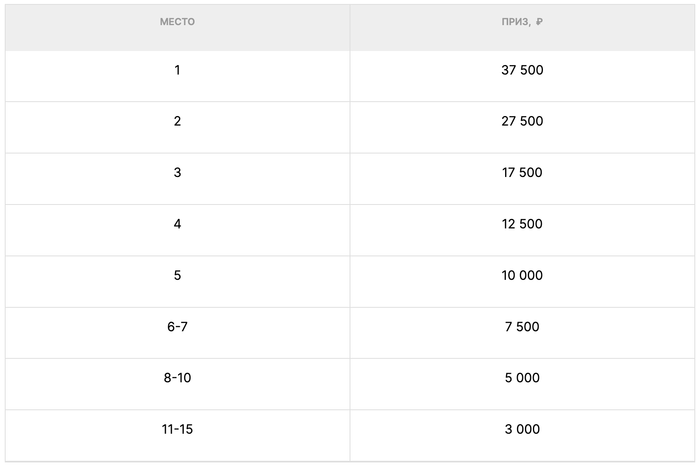Click the МЕСТО column header
The image size is (700, 468).
click(177, 22)
